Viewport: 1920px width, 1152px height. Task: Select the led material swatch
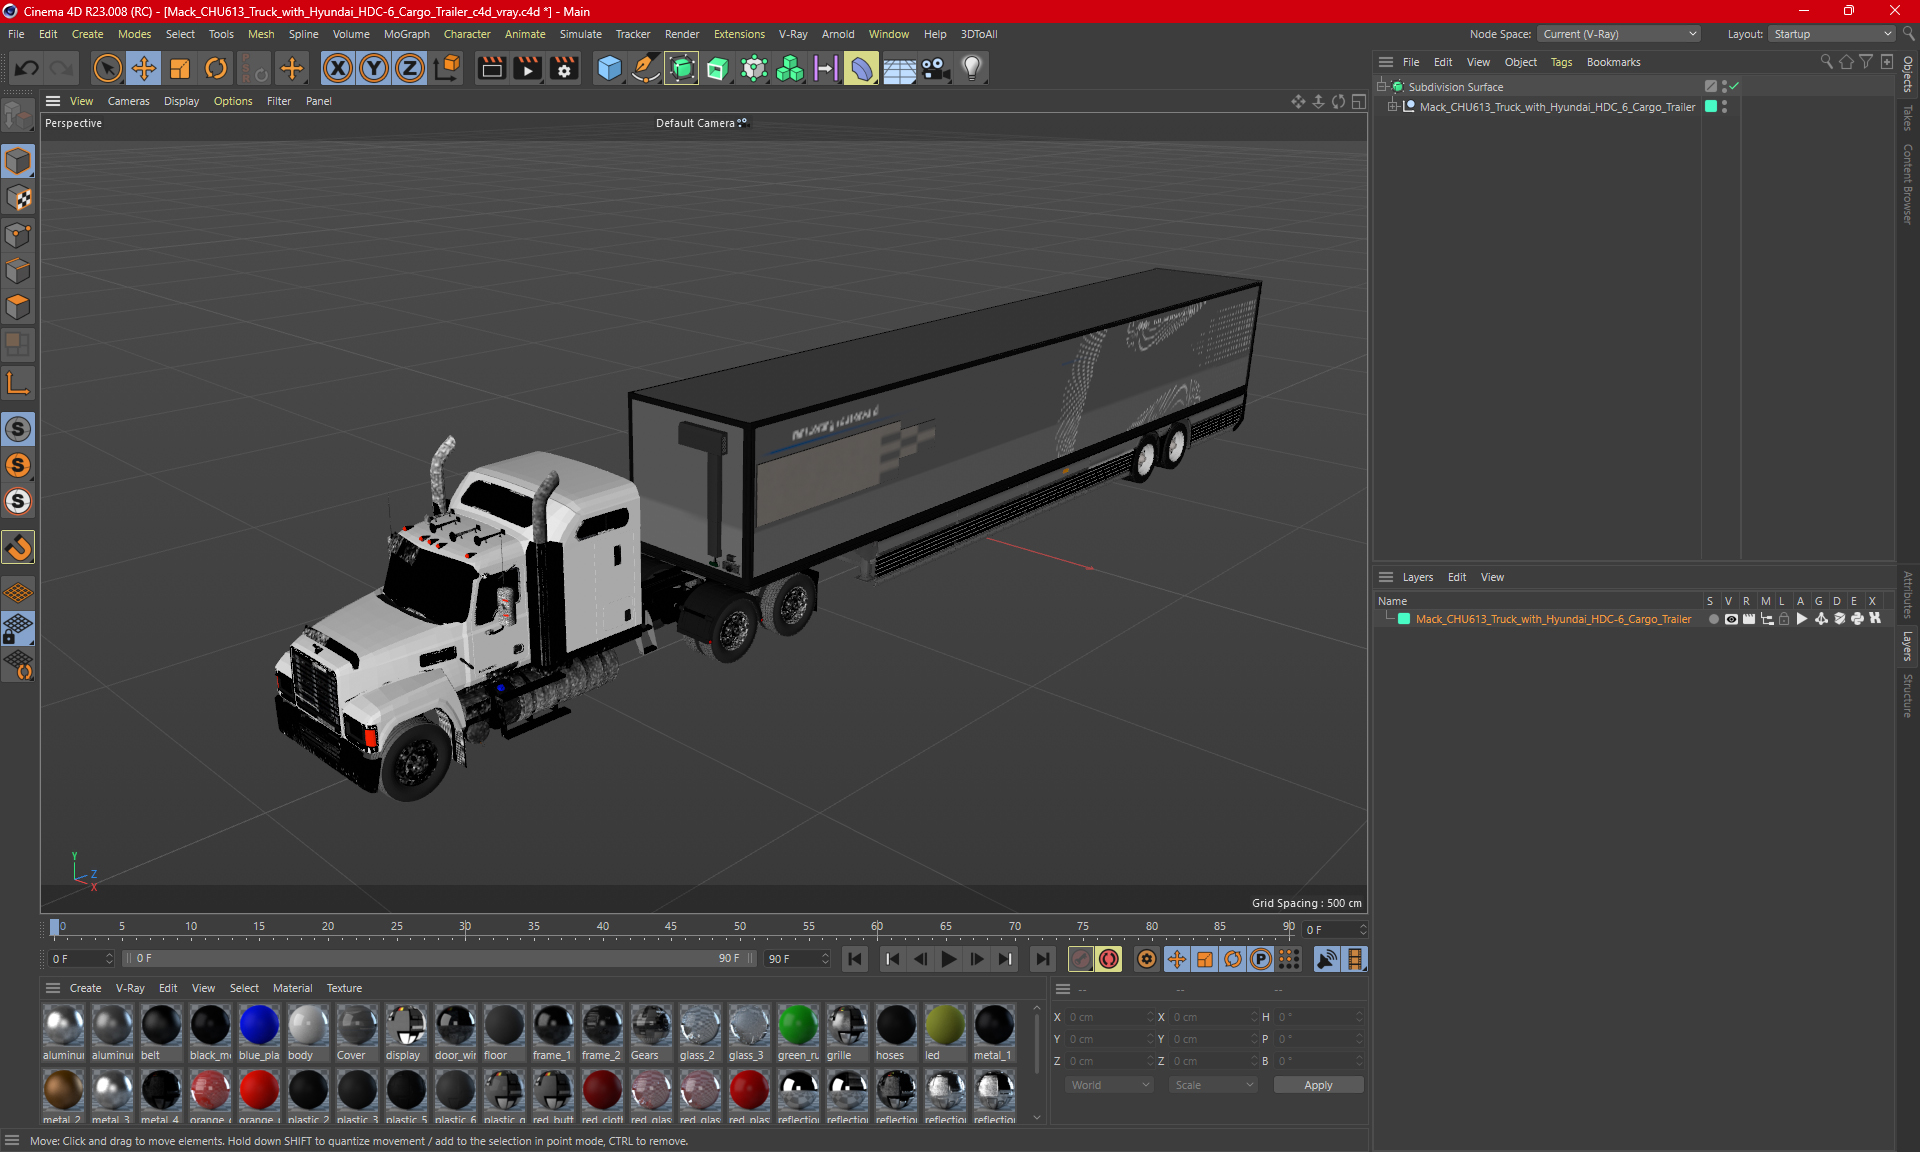coord(945,1033)
